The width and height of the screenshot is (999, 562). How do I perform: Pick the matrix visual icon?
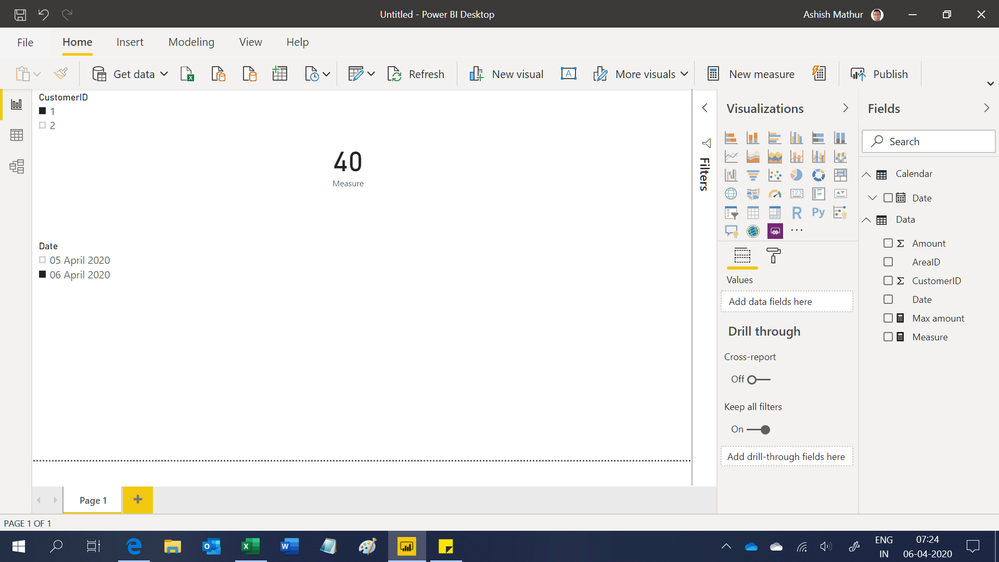[x=775, y=212]
